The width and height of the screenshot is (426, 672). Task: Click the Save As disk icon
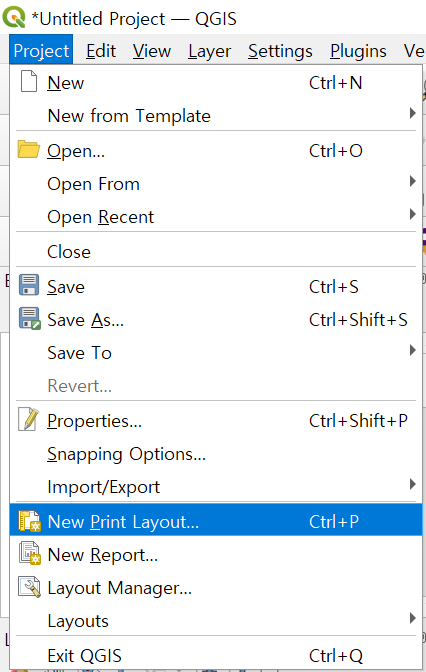click(30, 318)
